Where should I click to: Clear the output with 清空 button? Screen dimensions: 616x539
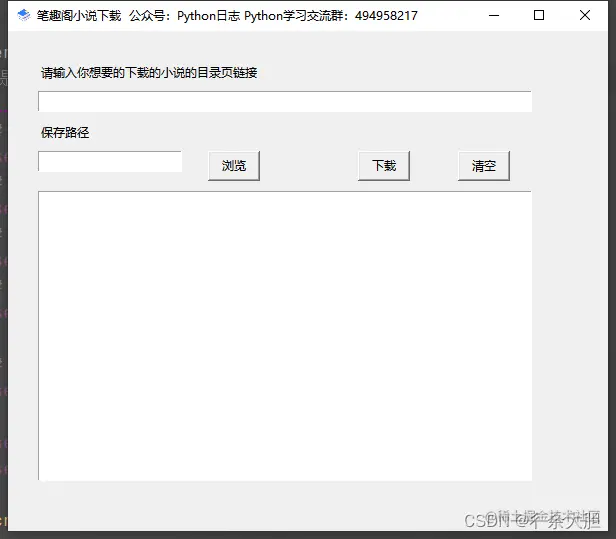click(x=484, y=166)
